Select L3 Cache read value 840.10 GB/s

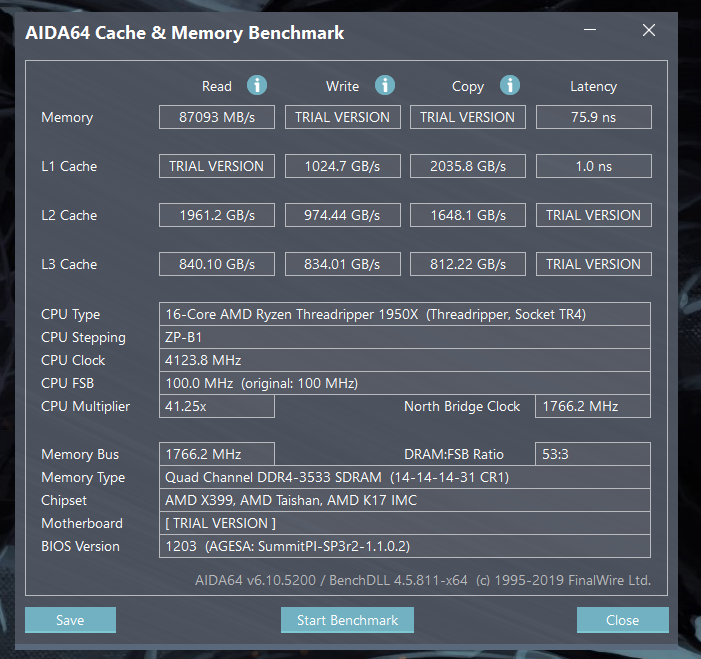tap(217, 264)
